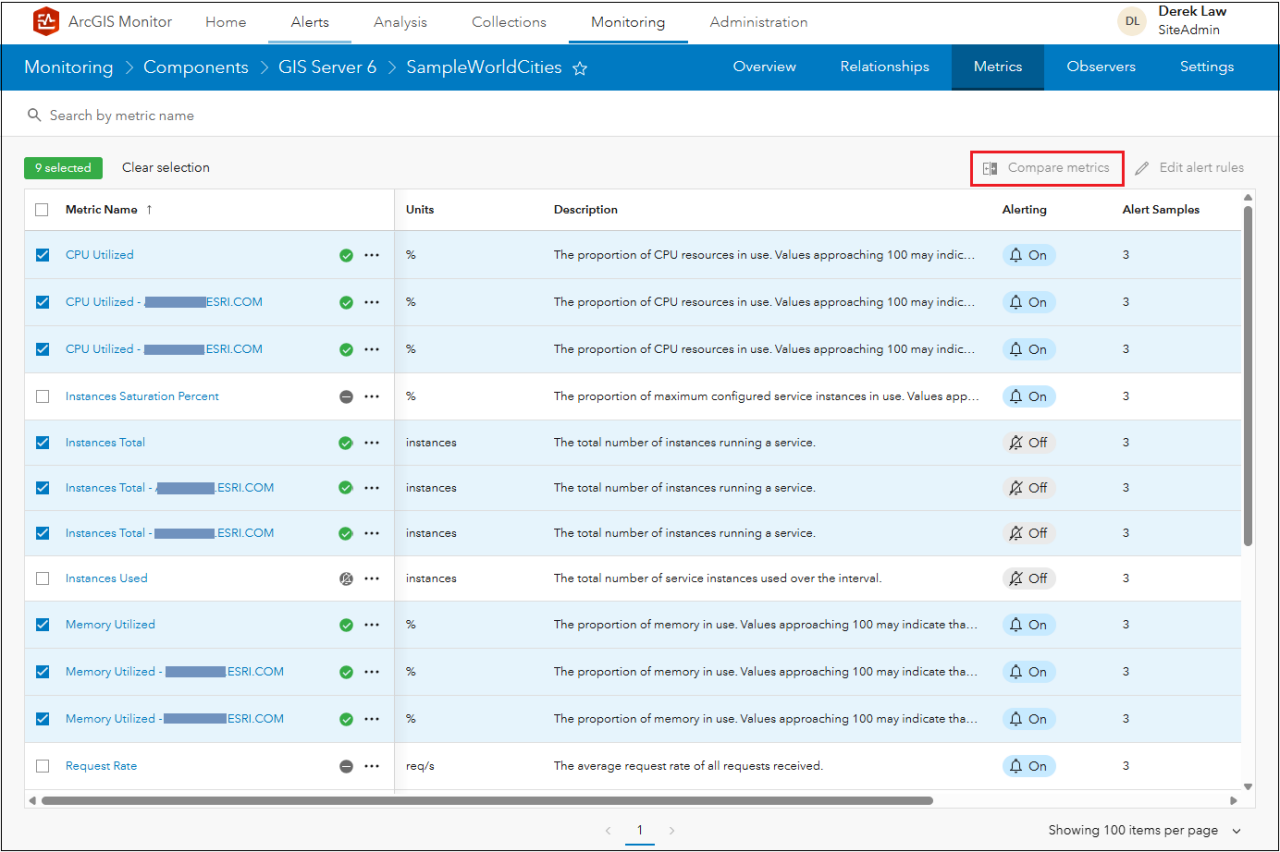1280x852 pixels.
Task: Click Clear selection
Action: 166,168
